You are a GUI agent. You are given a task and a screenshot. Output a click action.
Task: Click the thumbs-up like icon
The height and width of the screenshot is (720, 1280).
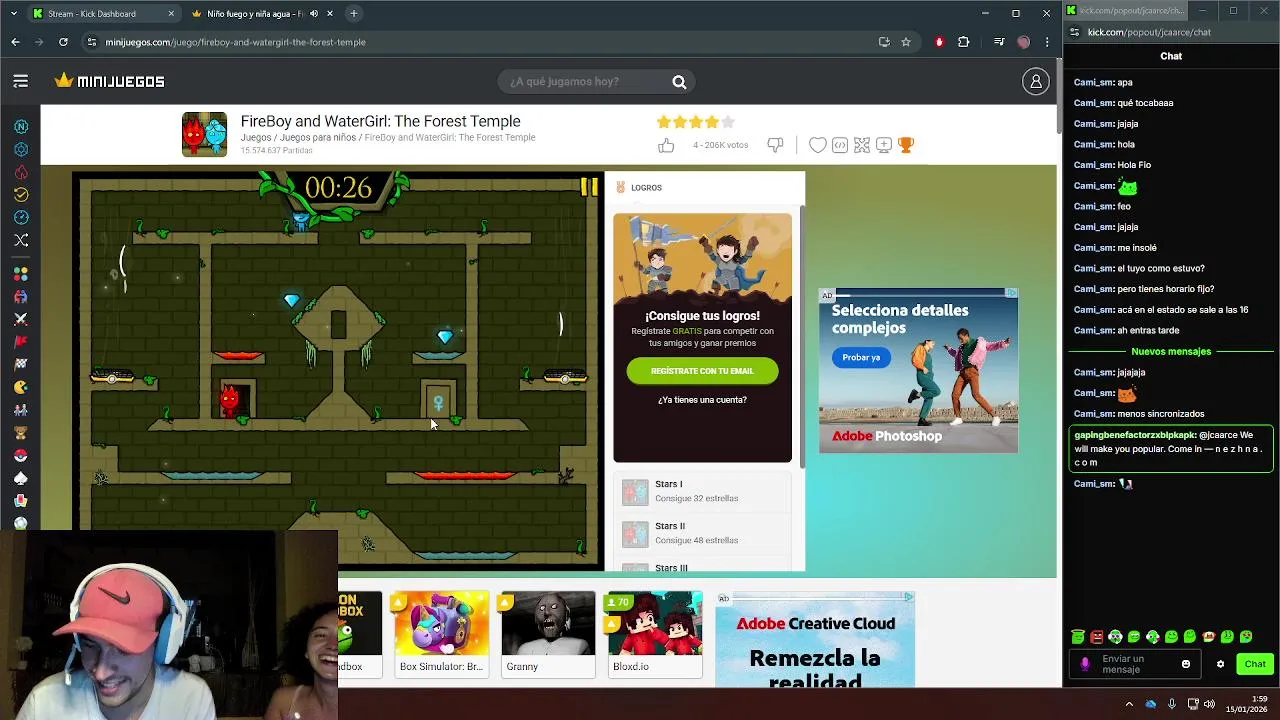click(666, 146)
